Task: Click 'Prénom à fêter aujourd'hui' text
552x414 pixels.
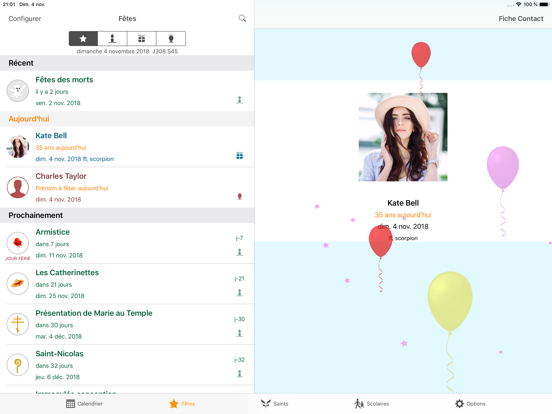Action: [x=72, y=188]
